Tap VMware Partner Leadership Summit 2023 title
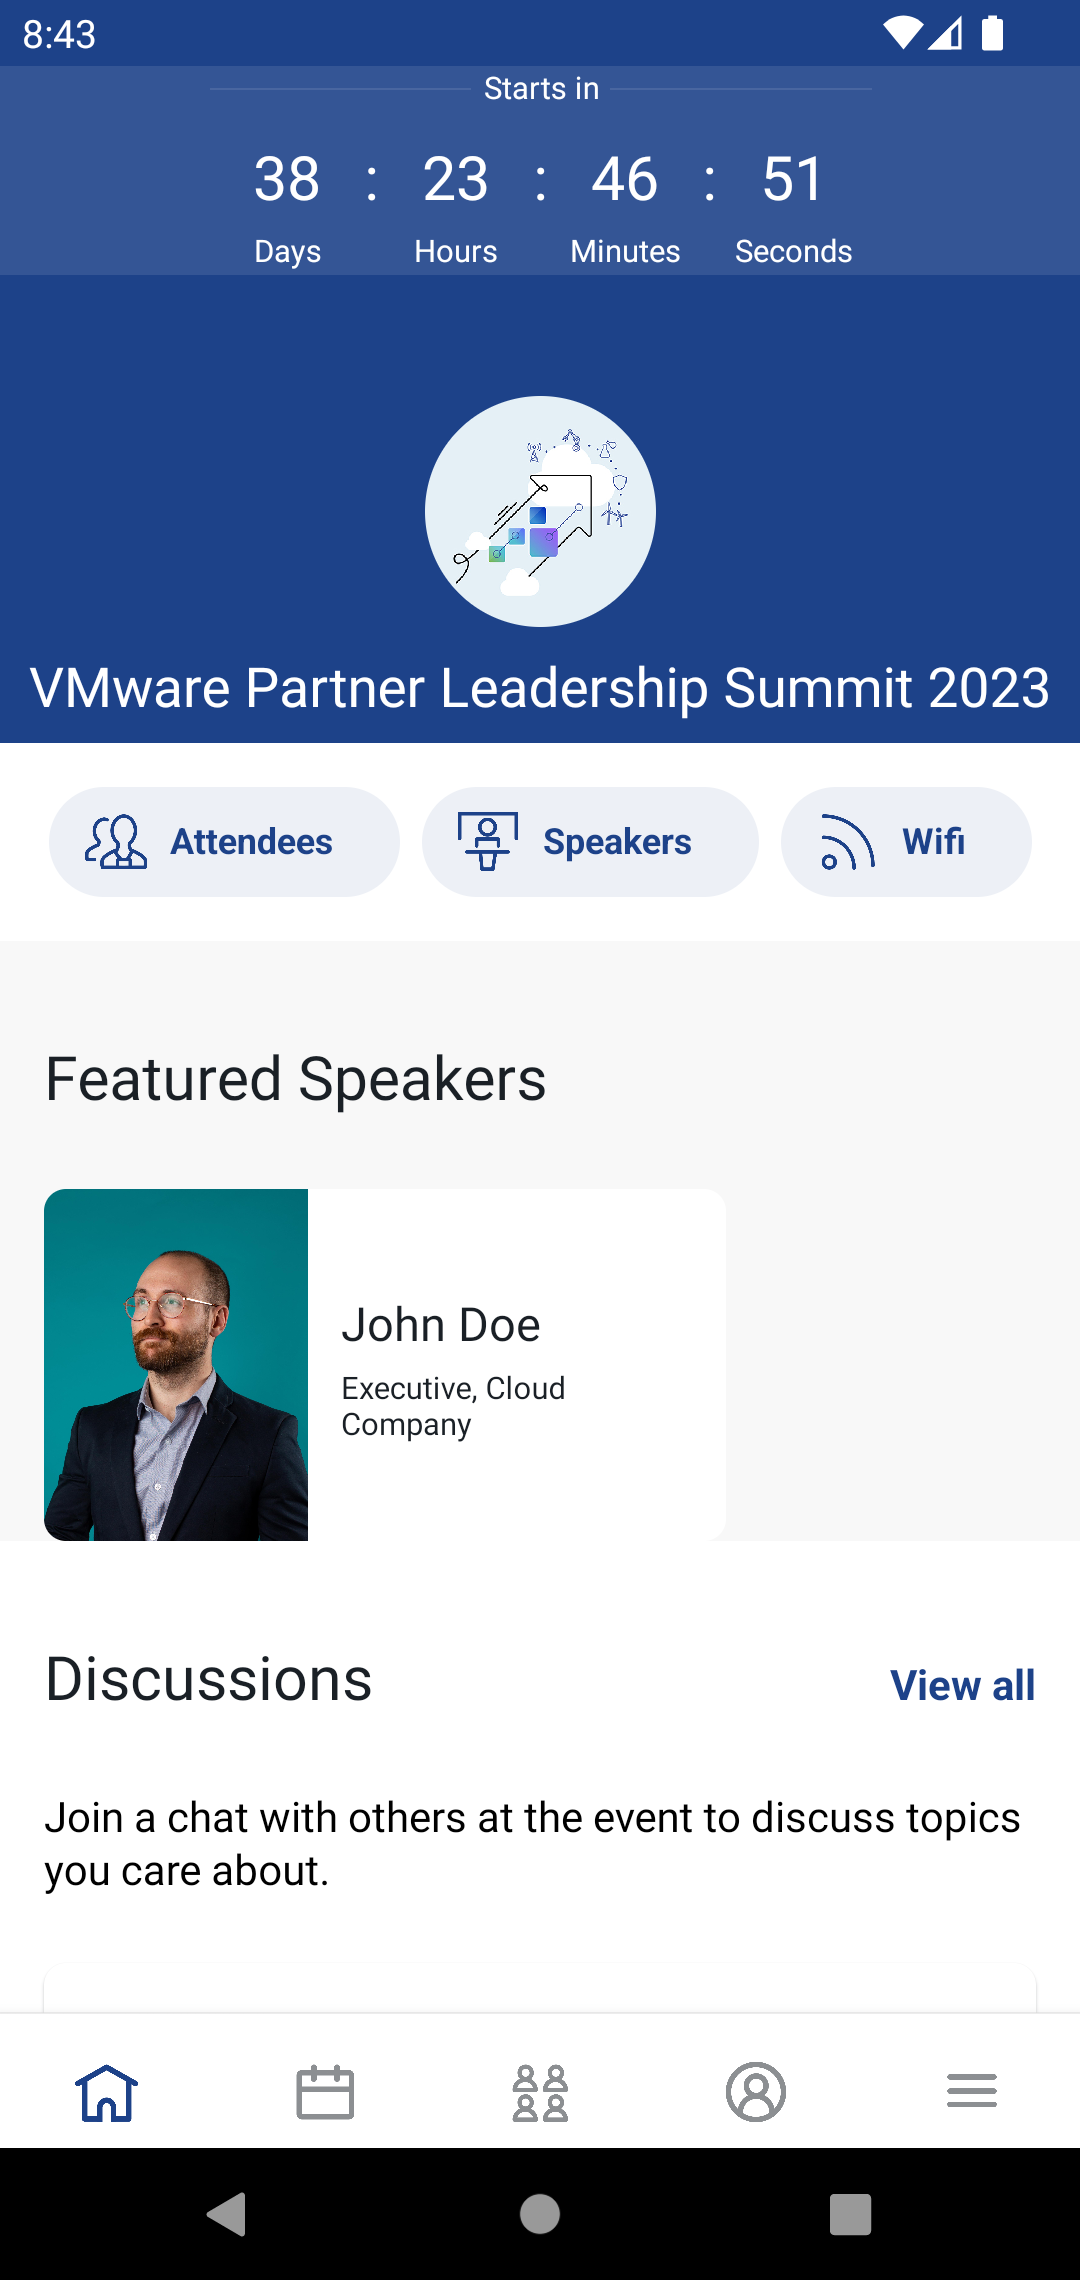This screenshot has width=1080, height=2280. pyautogui.click(x=540, y=688)
